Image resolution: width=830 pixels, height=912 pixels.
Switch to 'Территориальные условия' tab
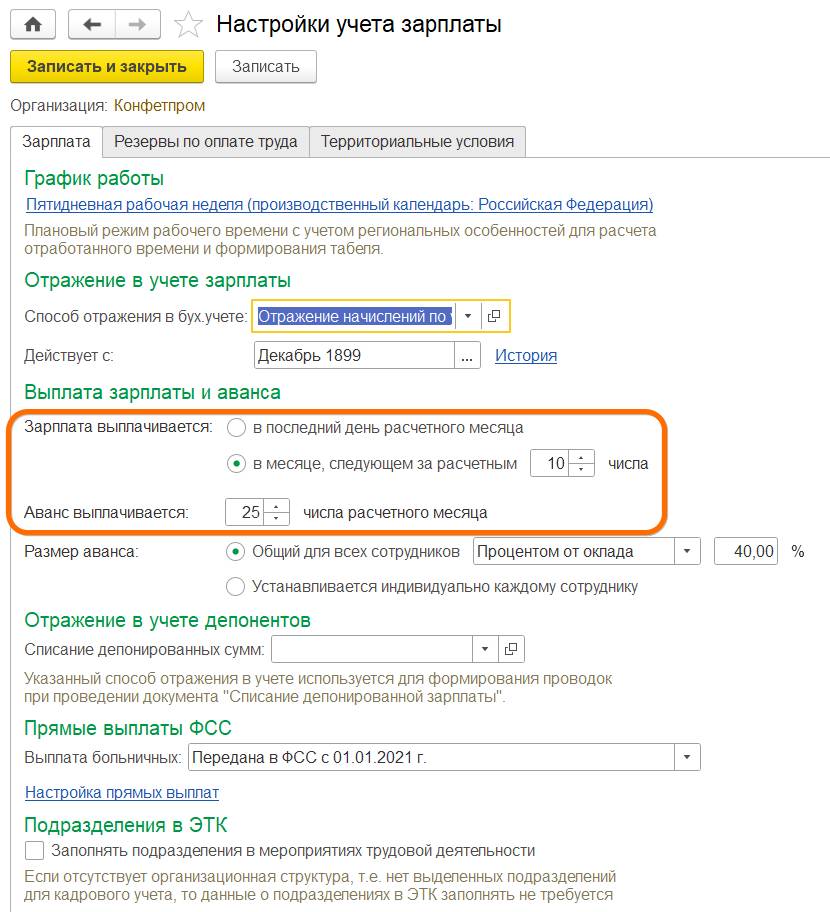417,142
